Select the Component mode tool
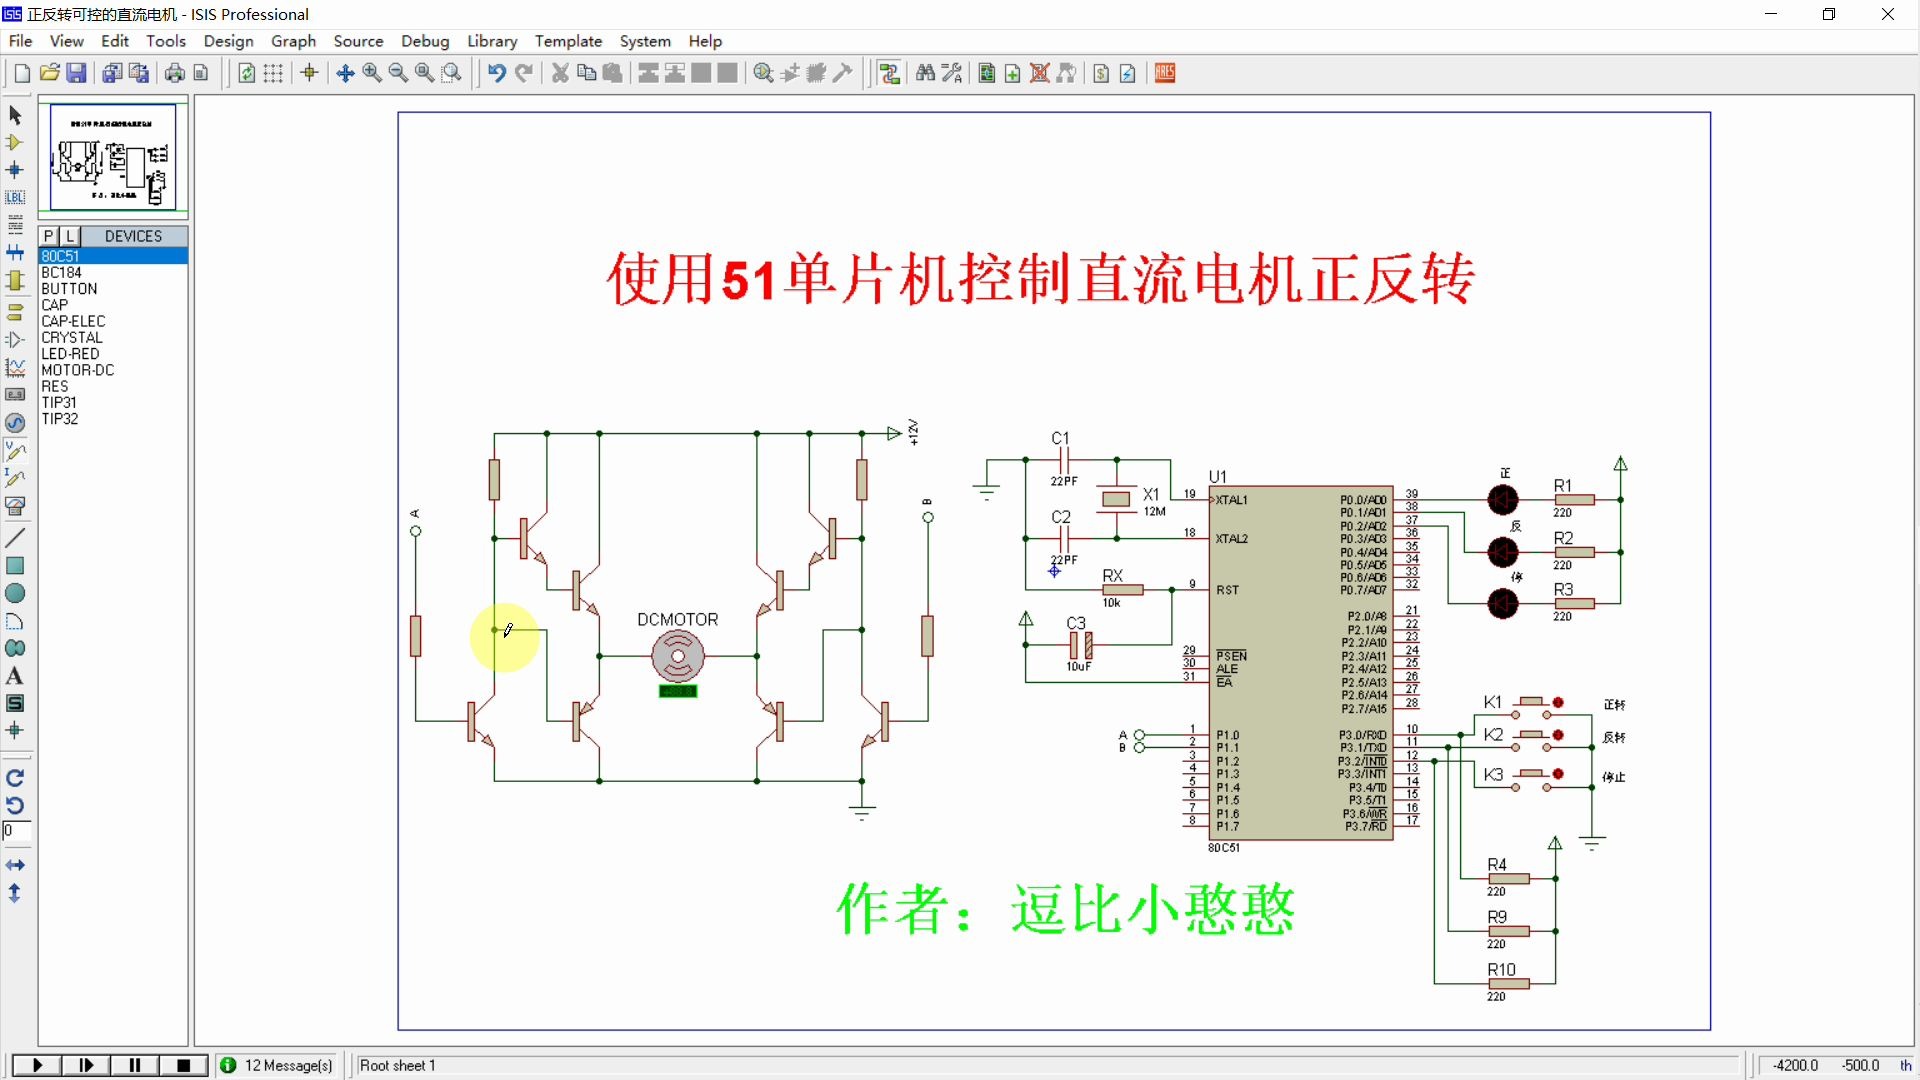 pos(15,143)
